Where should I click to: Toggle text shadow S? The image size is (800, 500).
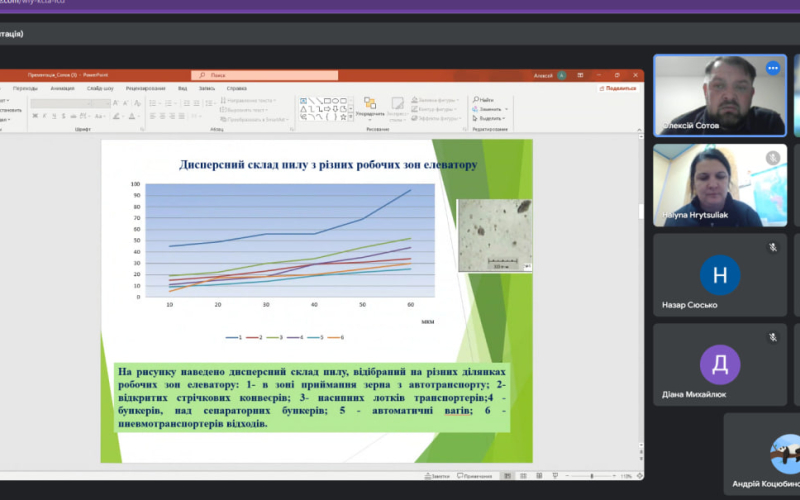(64, 116)
